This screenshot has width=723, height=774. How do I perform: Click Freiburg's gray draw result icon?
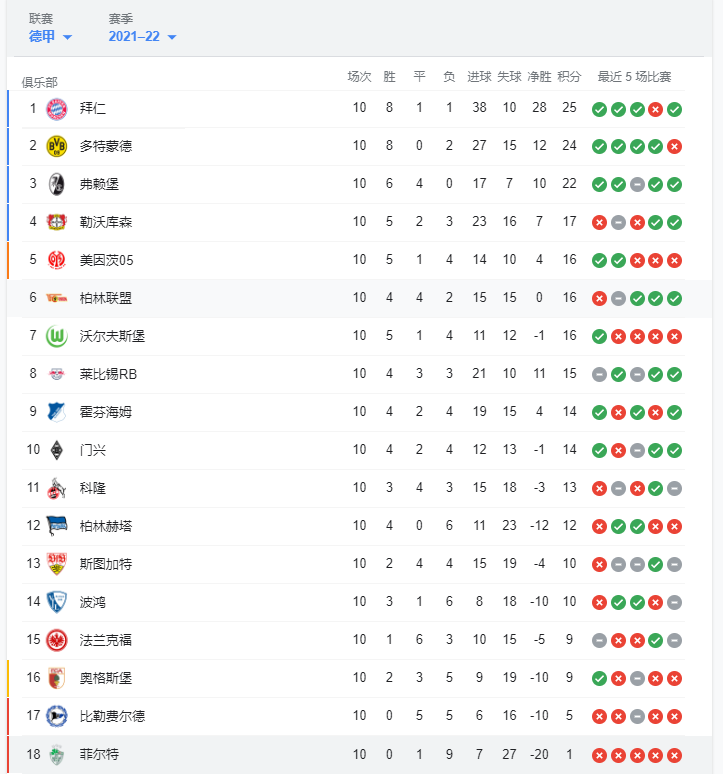pos(637,185)
